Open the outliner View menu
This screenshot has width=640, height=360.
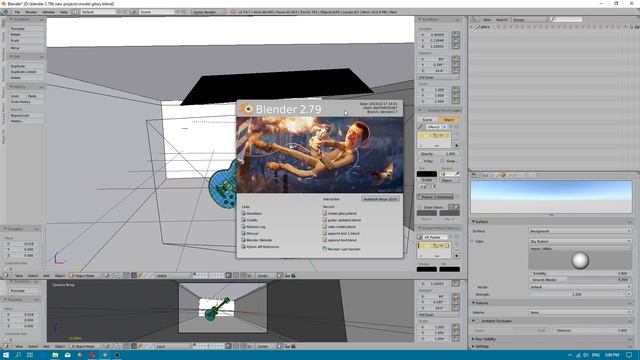pos(487,20)
